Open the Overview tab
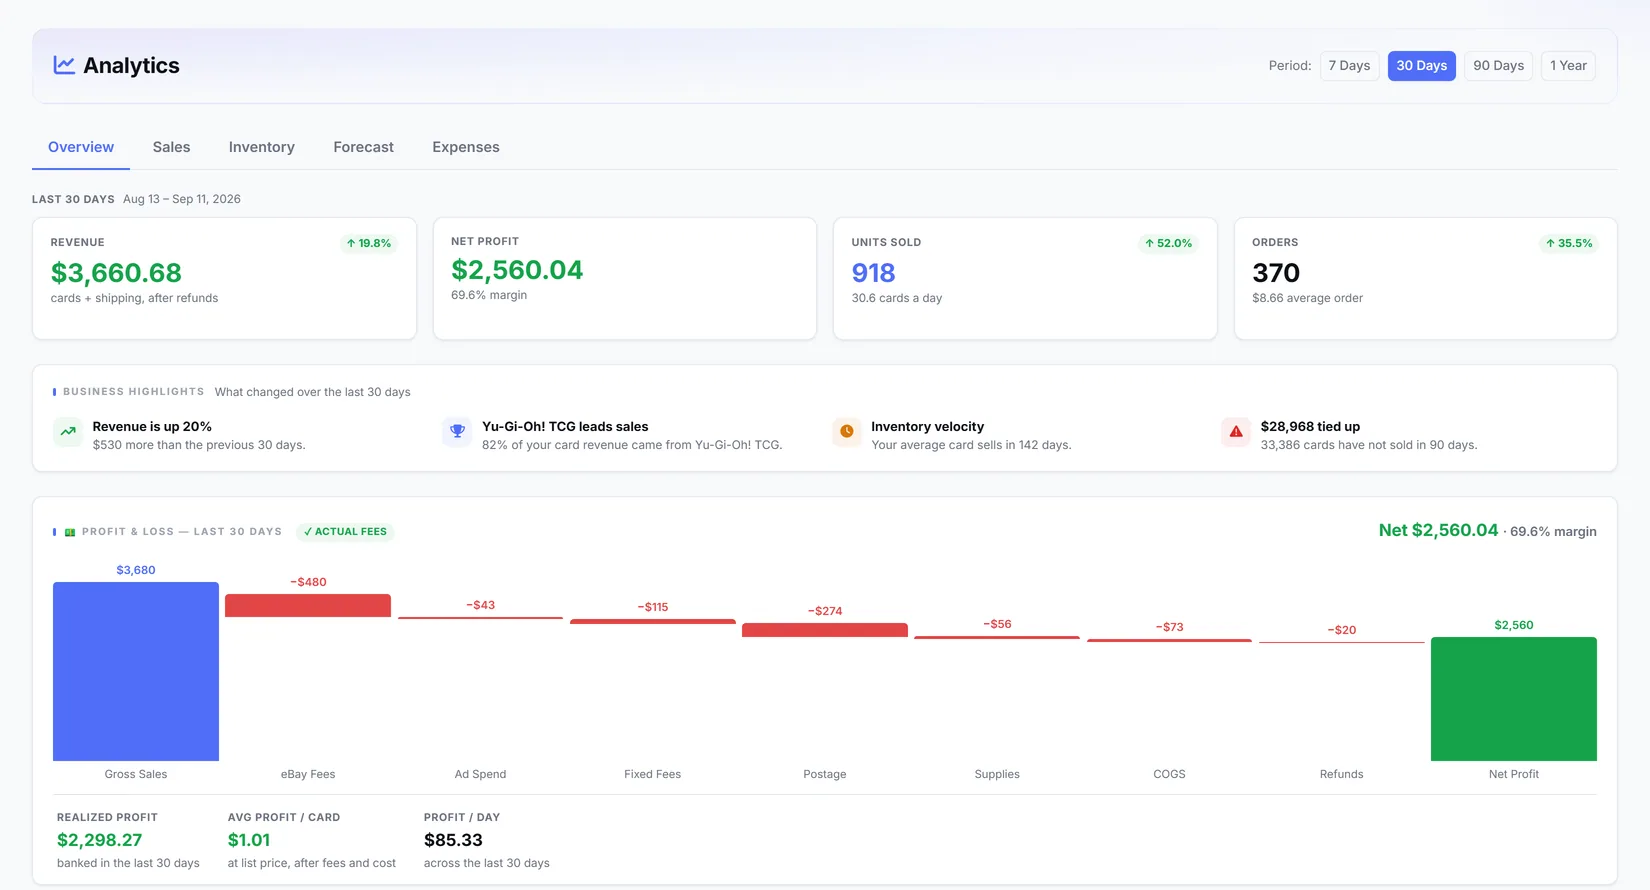The image size is (1650, 890). 81,147
